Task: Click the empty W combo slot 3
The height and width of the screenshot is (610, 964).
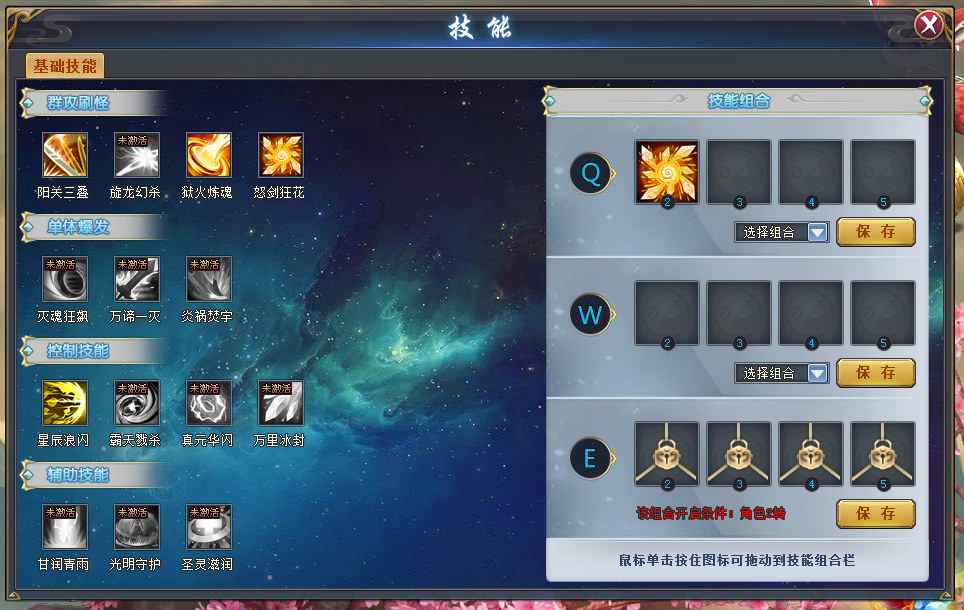Action: tap(739, 314)
